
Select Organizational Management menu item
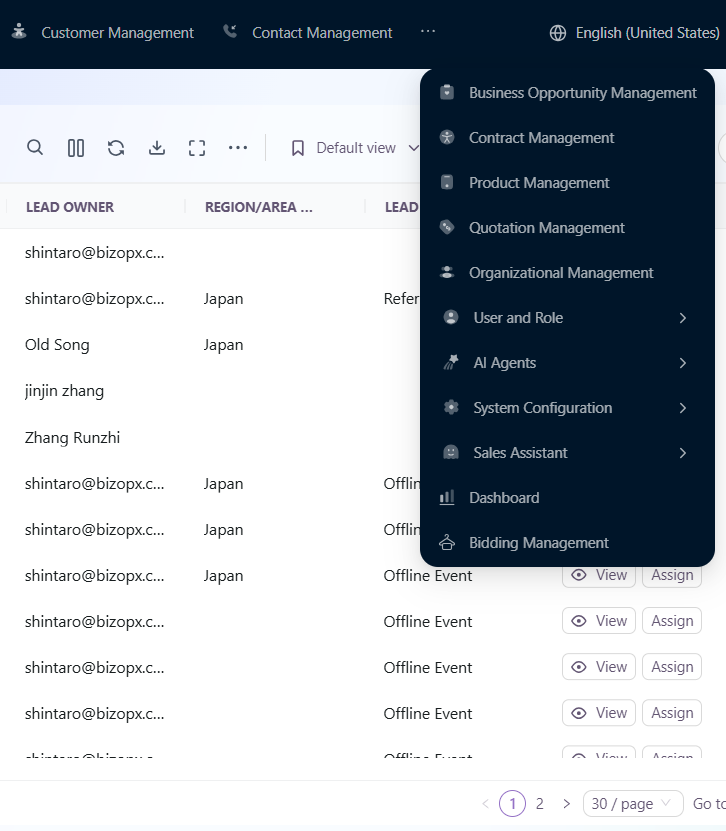click(x=567, y=273)
